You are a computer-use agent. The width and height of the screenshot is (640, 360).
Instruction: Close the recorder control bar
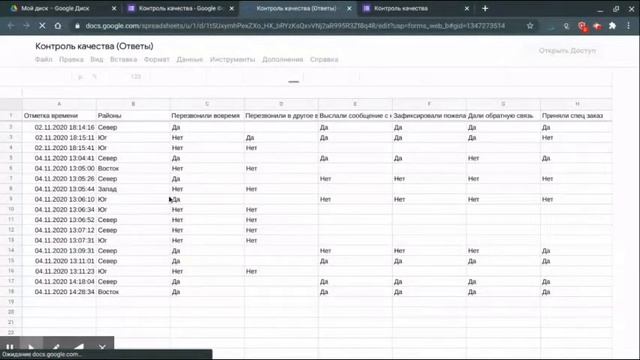(102, 347)
